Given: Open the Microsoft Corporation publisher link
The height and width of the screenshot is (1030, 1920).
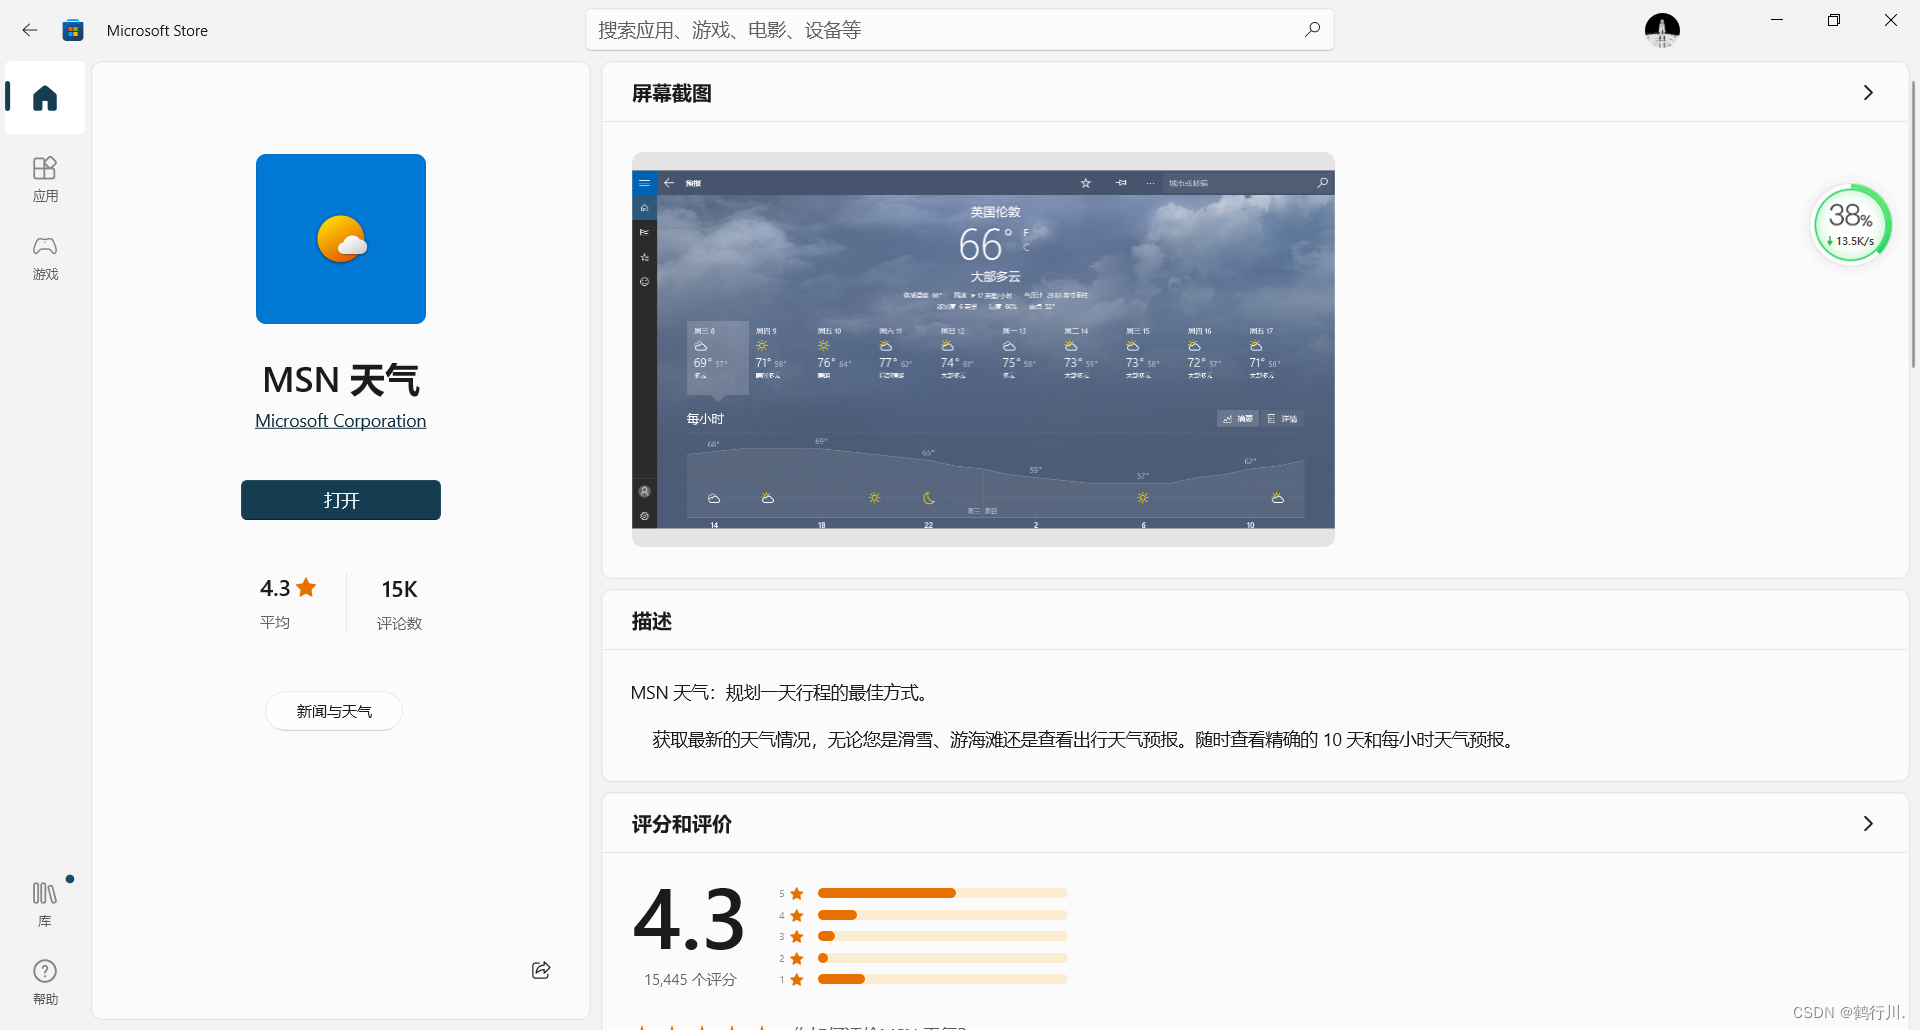Looking at the screenshot, I should click(x=341, y=421).
